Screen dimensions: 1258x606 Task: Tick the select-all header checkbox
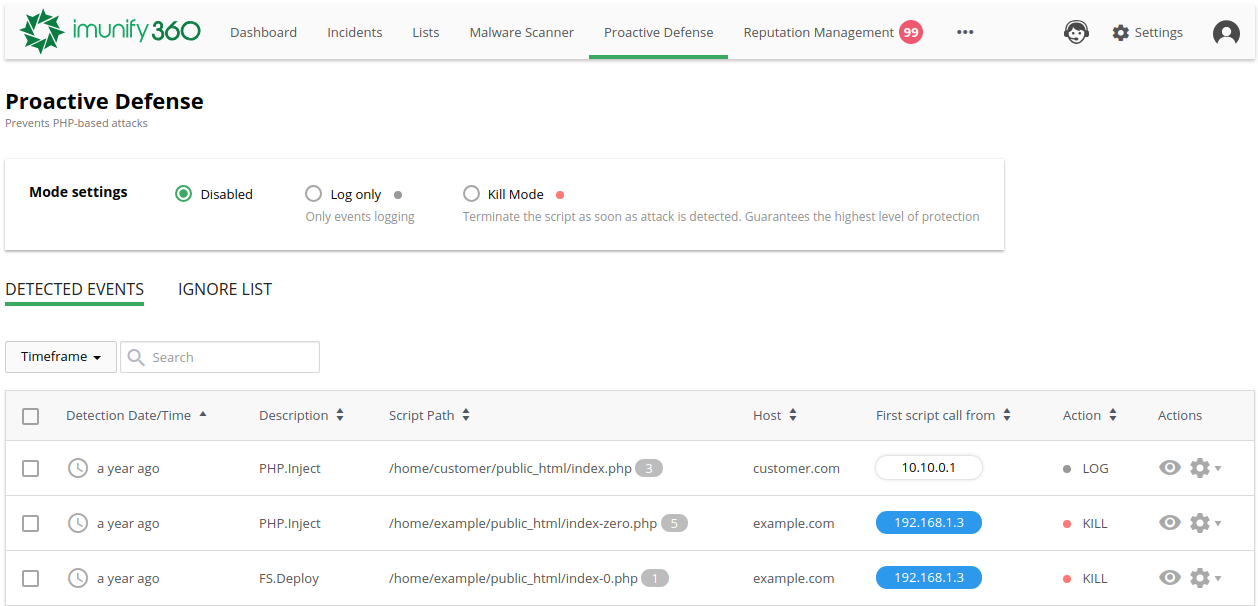[x=31, y=416]
